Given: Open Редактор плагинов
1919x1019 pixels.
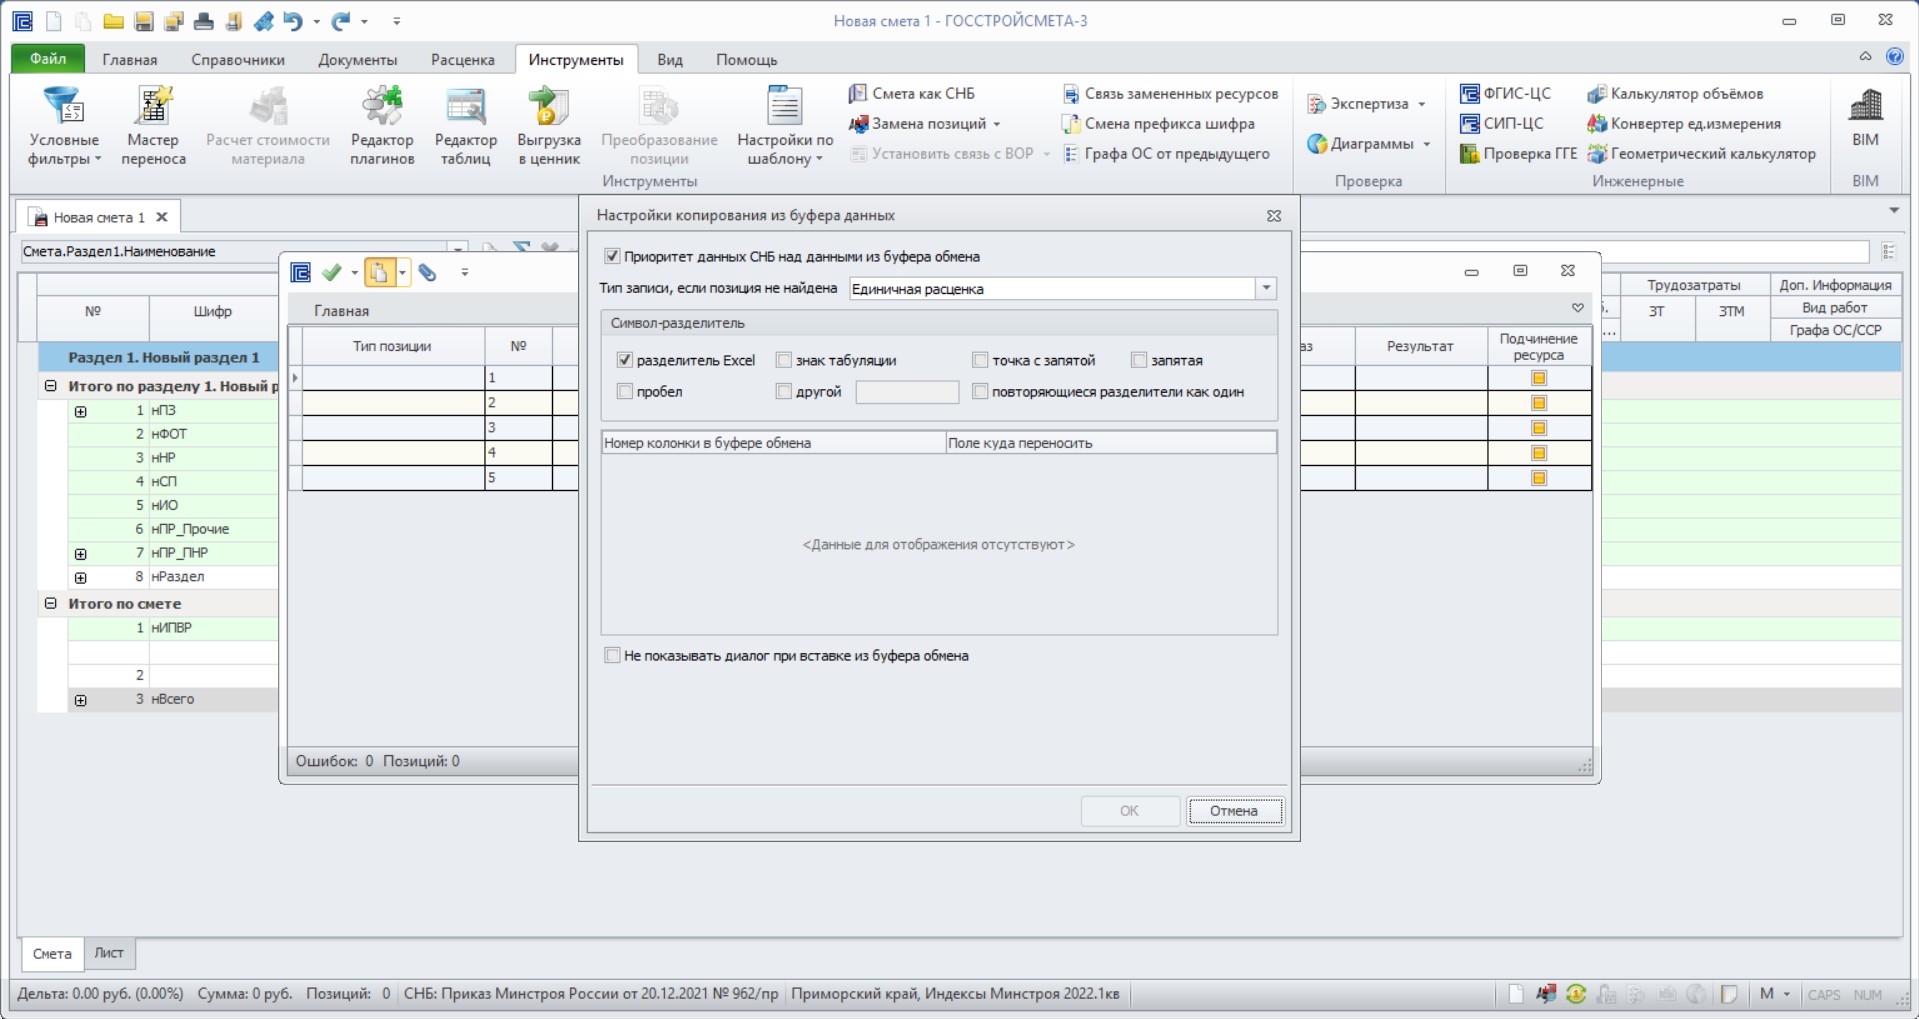Looking at the screenshot, I should pos(382,126).
